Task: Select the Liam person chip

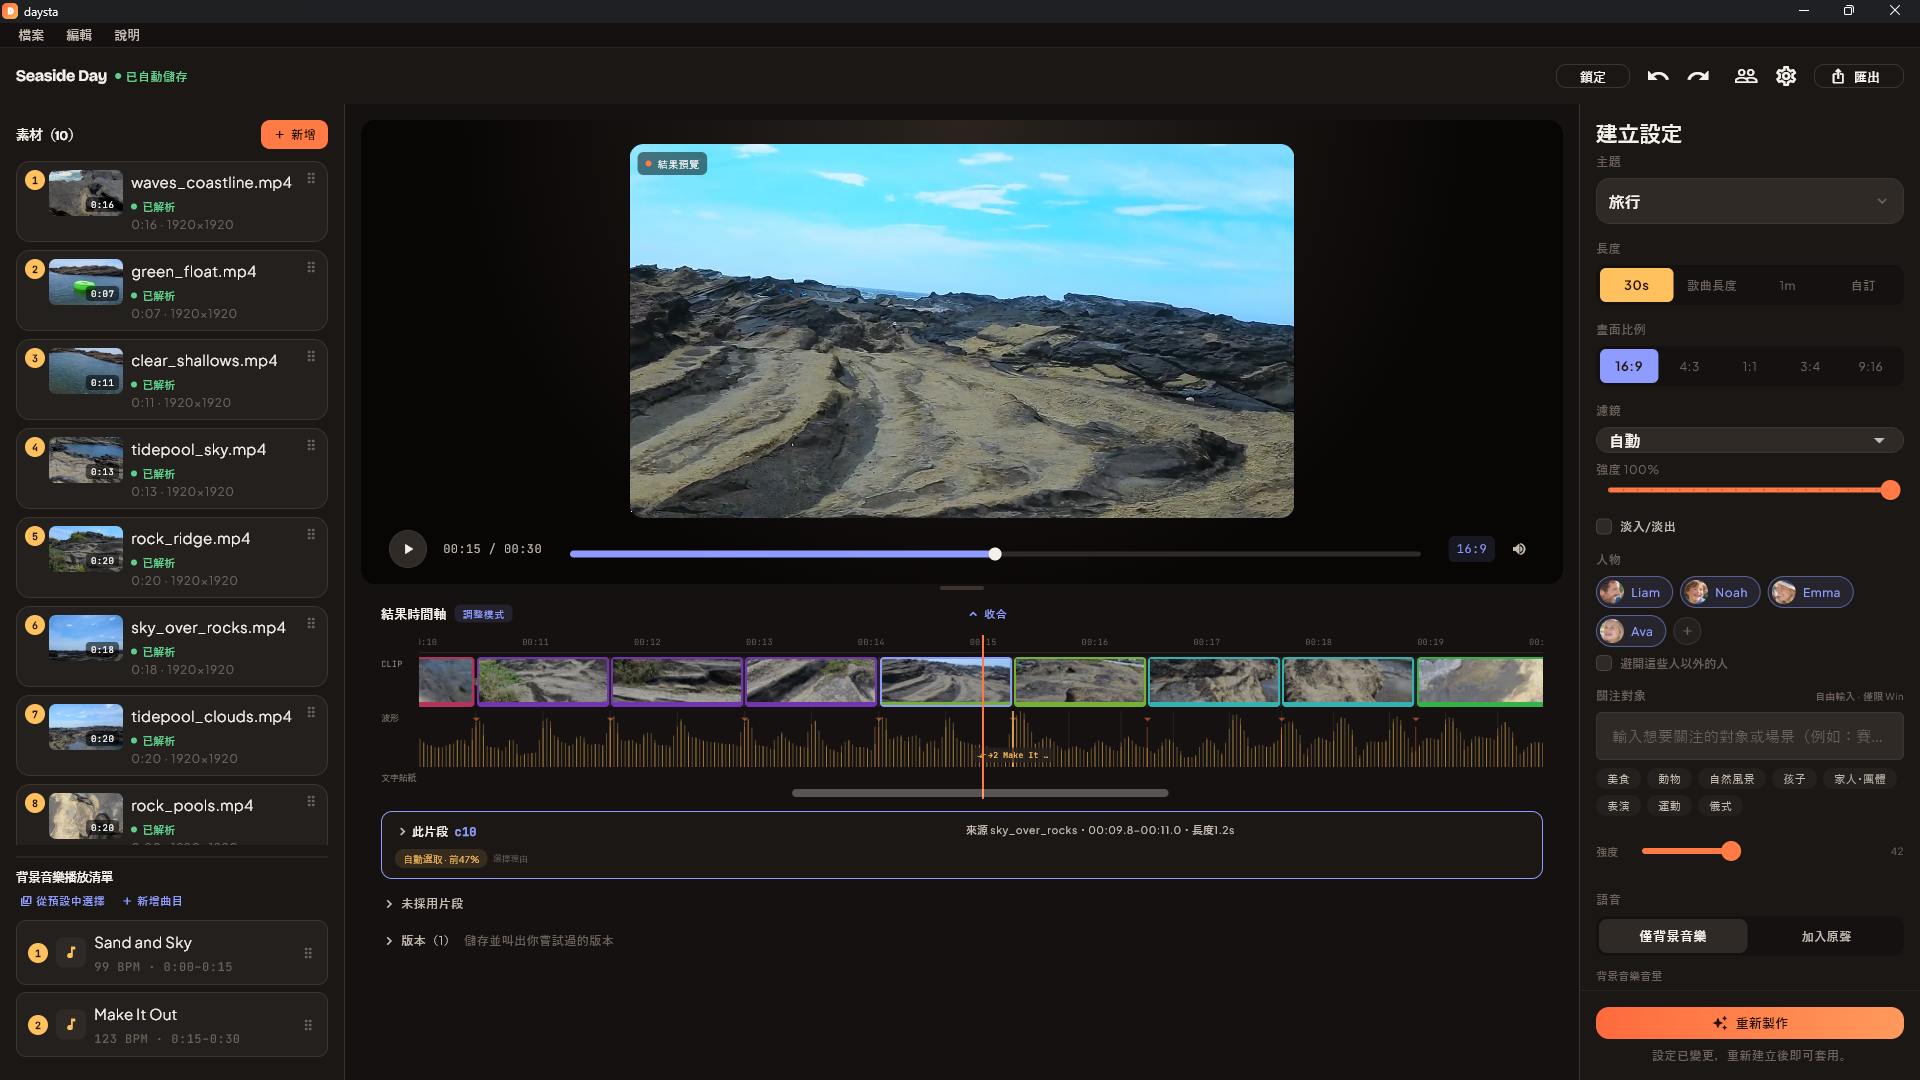Action: click(1634, 592)
